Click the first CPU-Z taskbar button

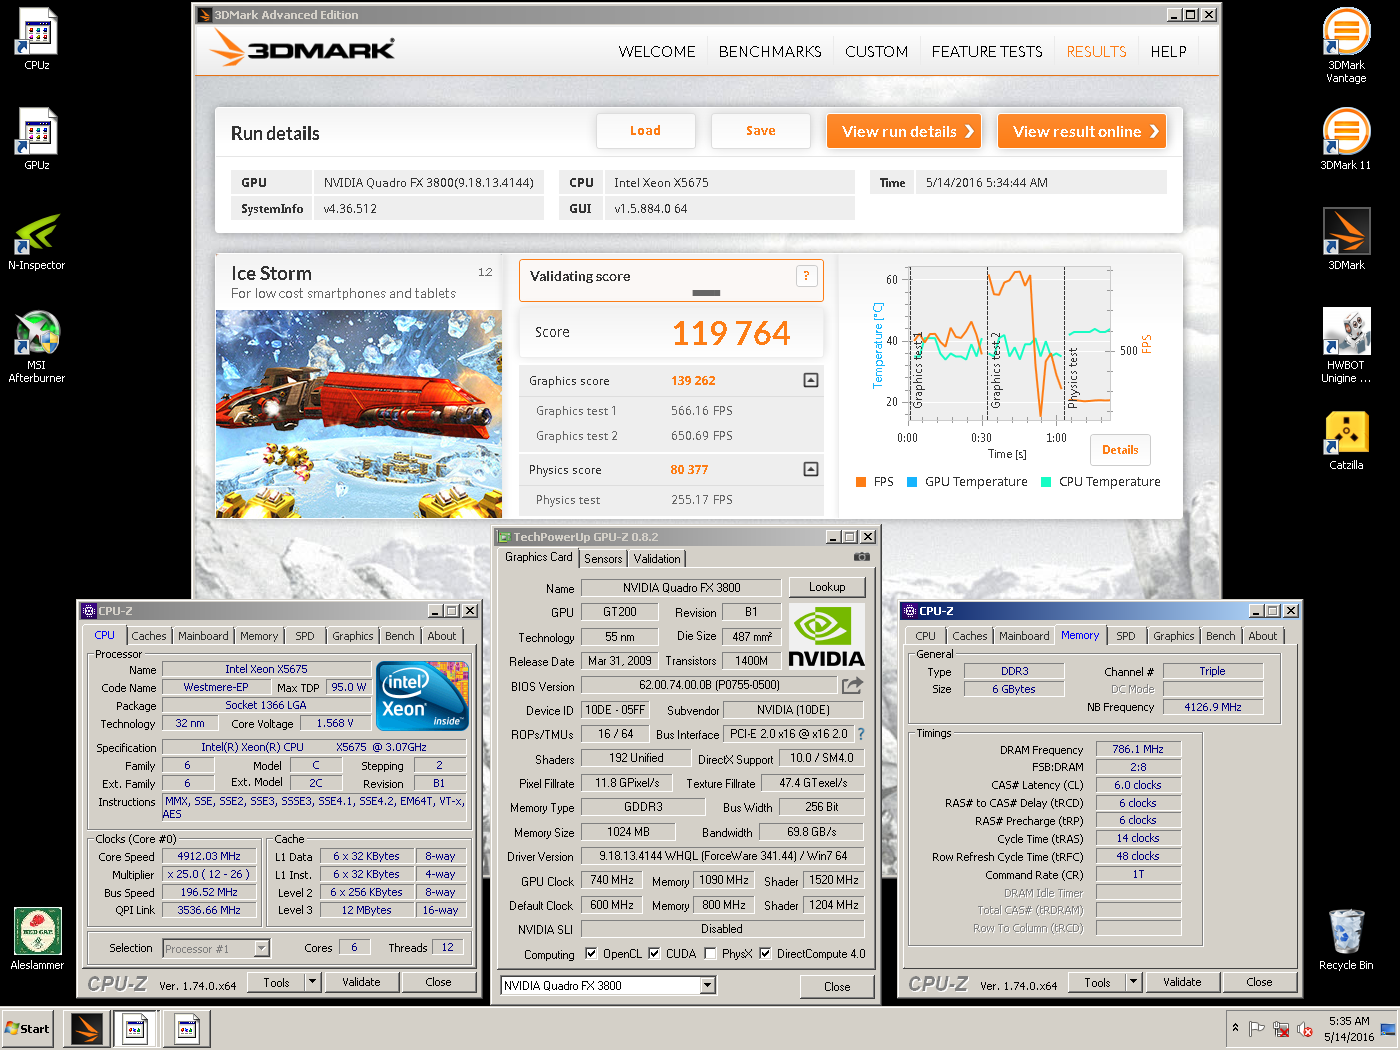pos(136,1028)
